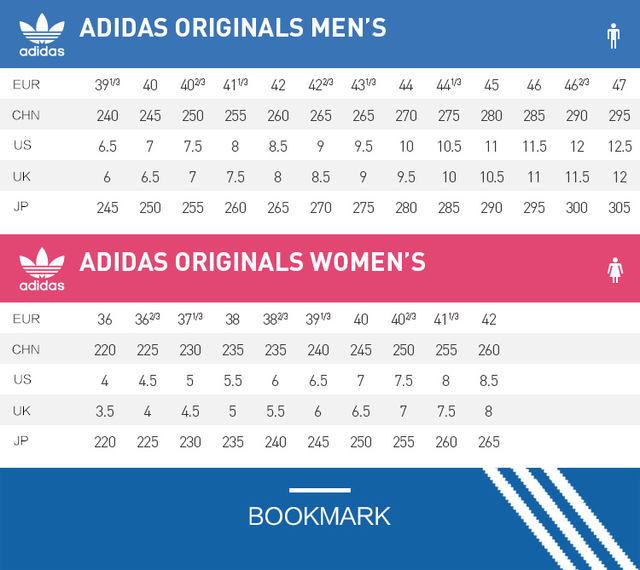Viewport: 640px width, 570px height.
Task: Click the male figure icon
Action: [x=613, y=36]
